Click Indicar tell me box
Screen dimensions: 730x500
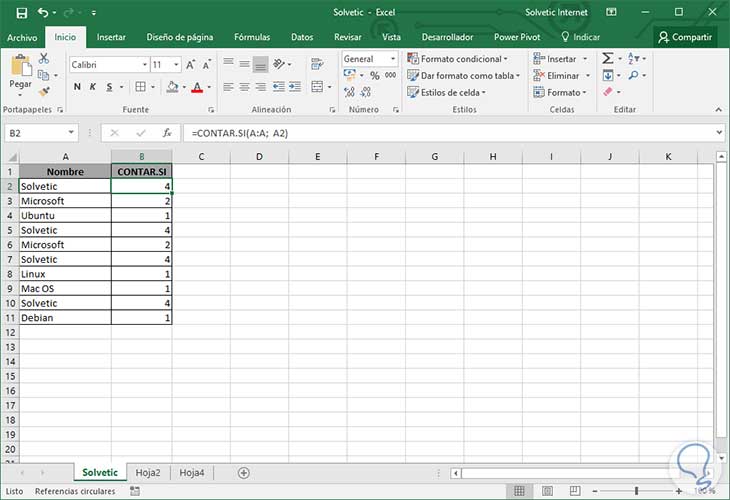(581, 37)
